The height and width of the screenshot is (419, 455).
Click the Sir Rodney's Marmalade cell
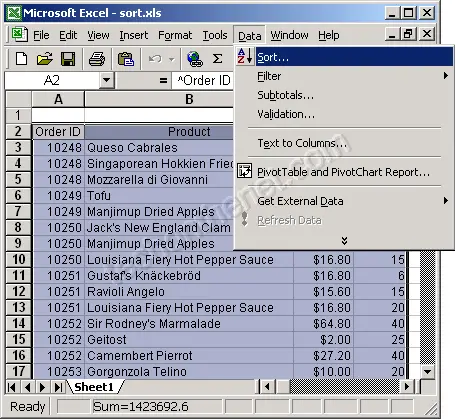coord(189,324)
